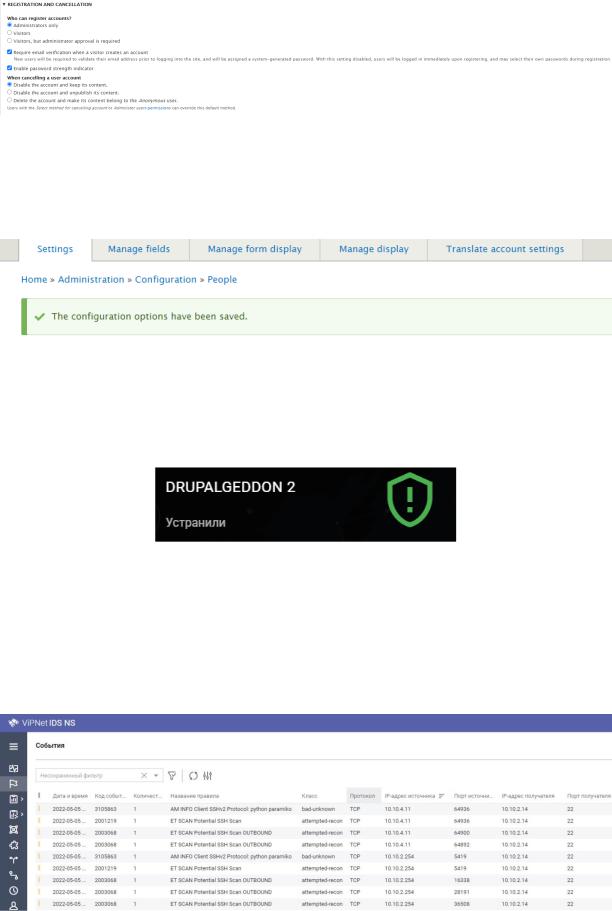
Task: Toggle 'Enable password strength indicator' checkbox
Action: (9, 68)
